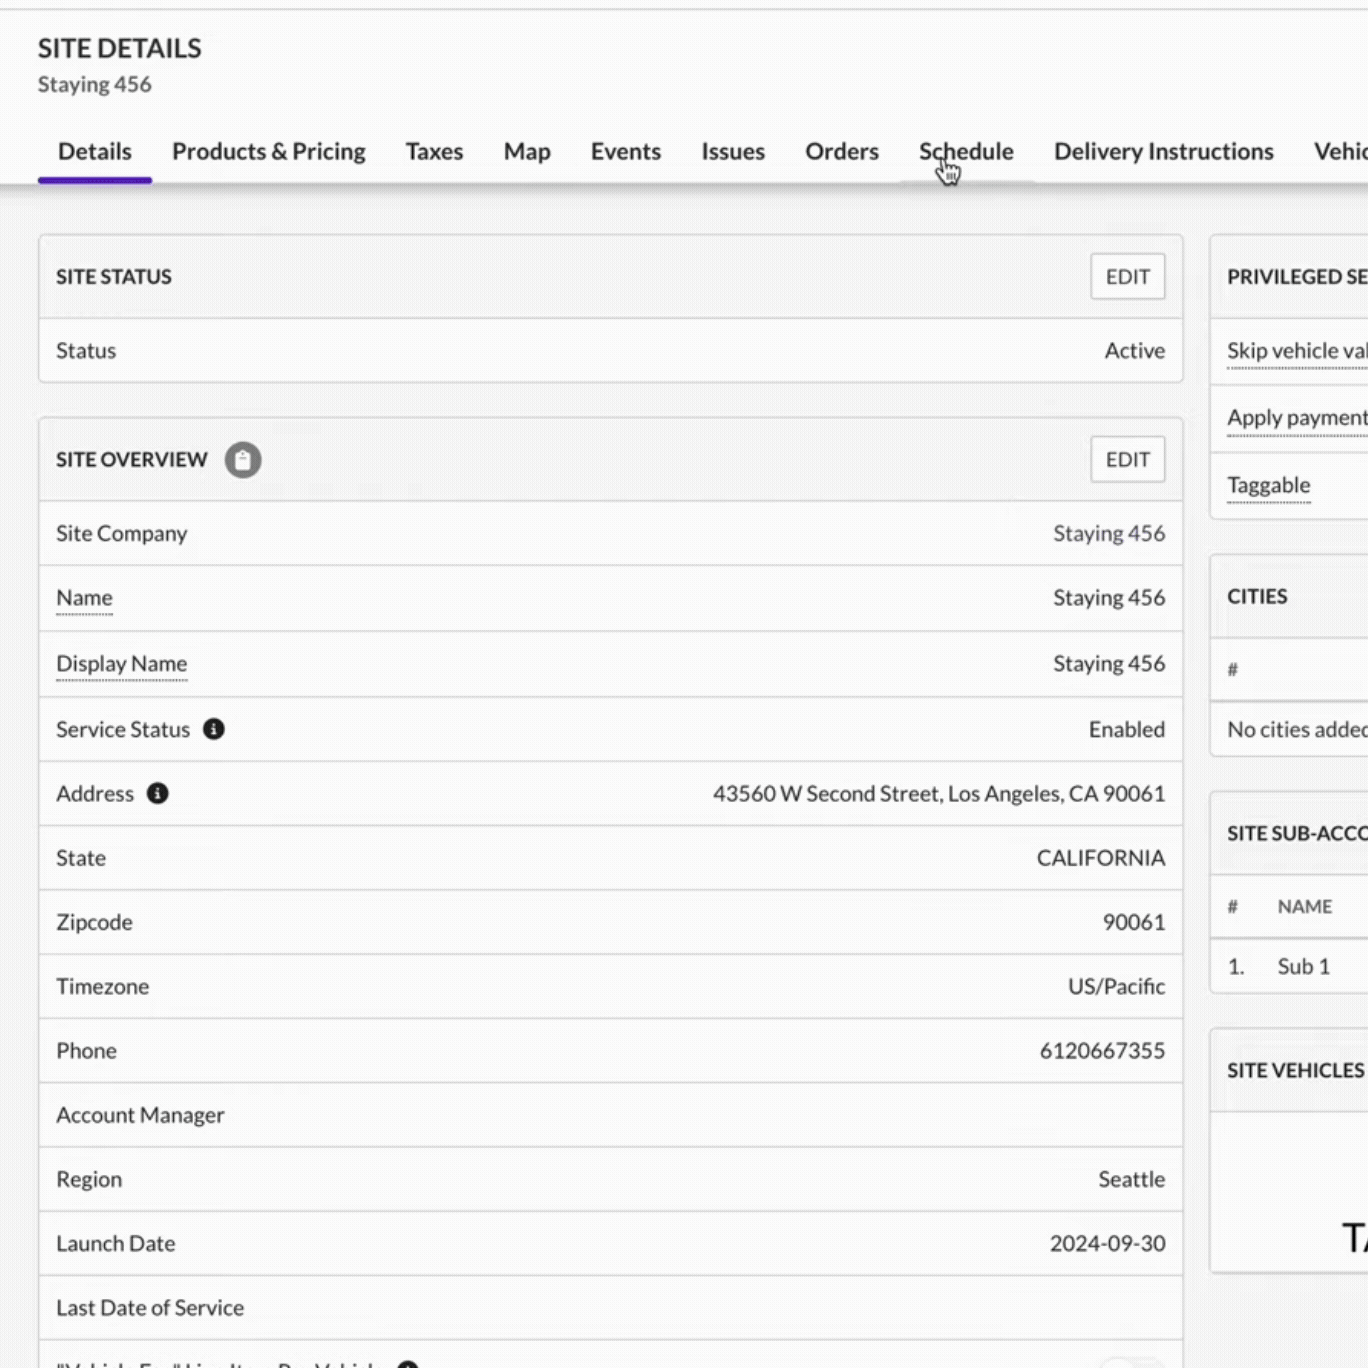Viewport: 1368px width, 1368px height.
Task: Click the Timezone value US/Pacific
Action: click(x=1117, y=986)
